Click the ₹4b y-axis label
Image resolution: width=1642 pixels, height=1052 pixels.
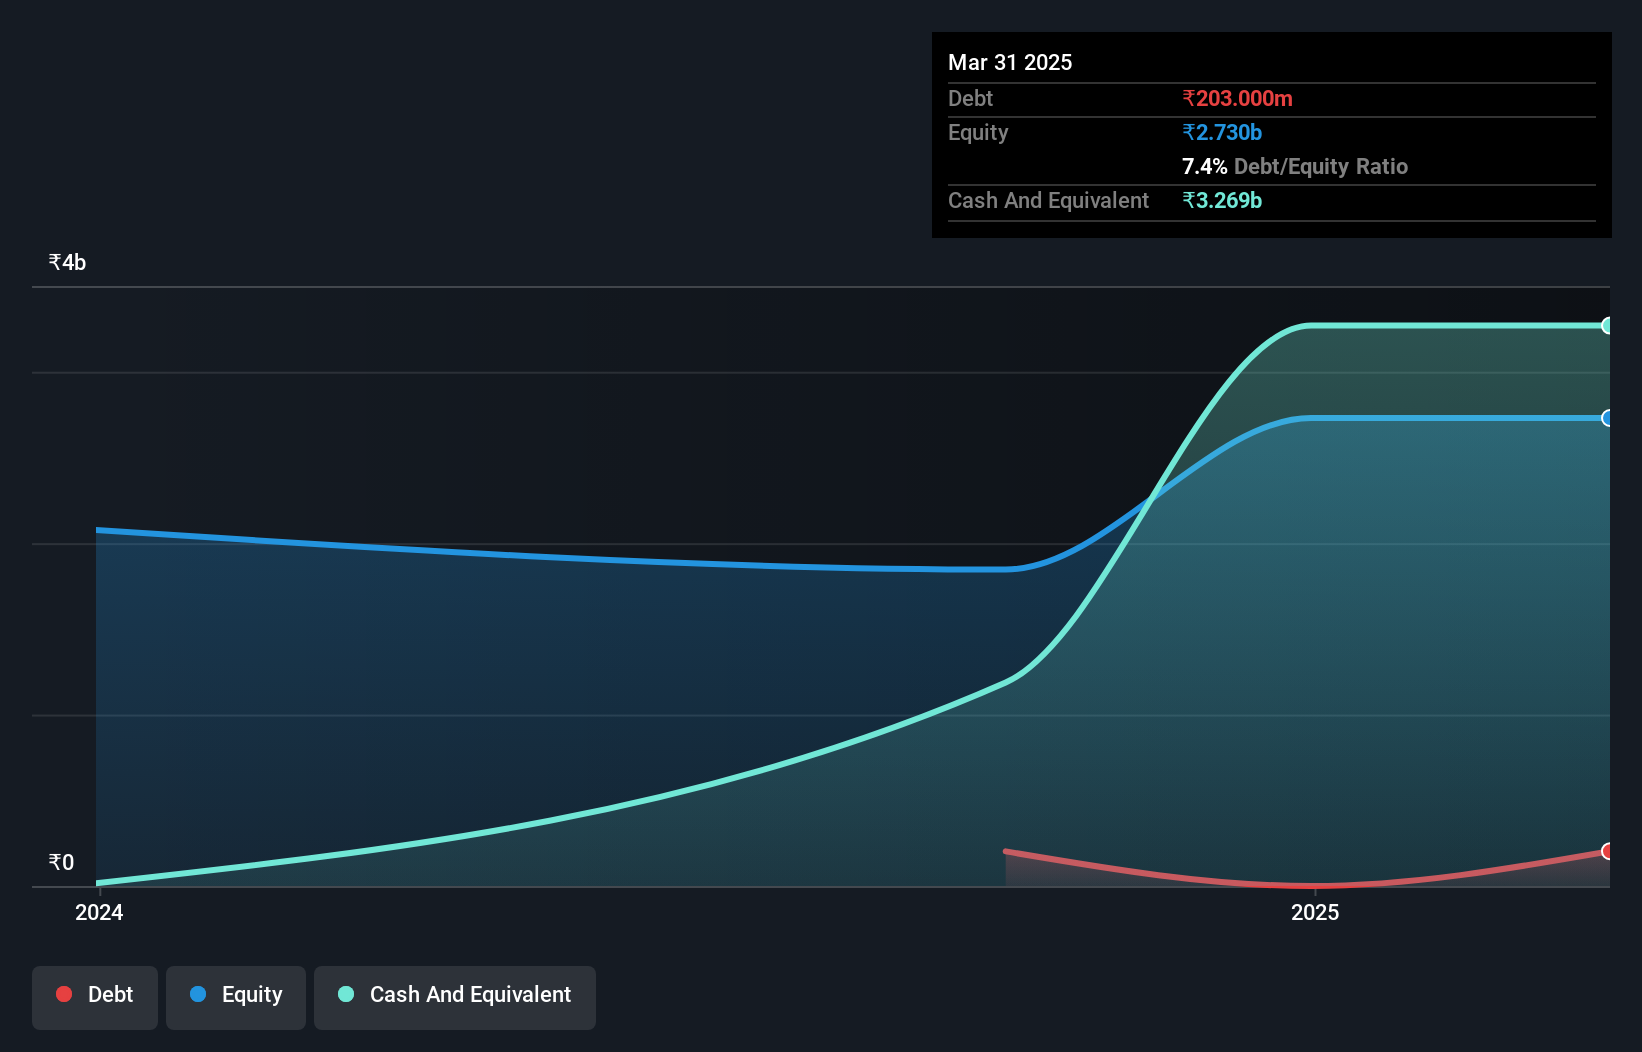tap(67, 262)
